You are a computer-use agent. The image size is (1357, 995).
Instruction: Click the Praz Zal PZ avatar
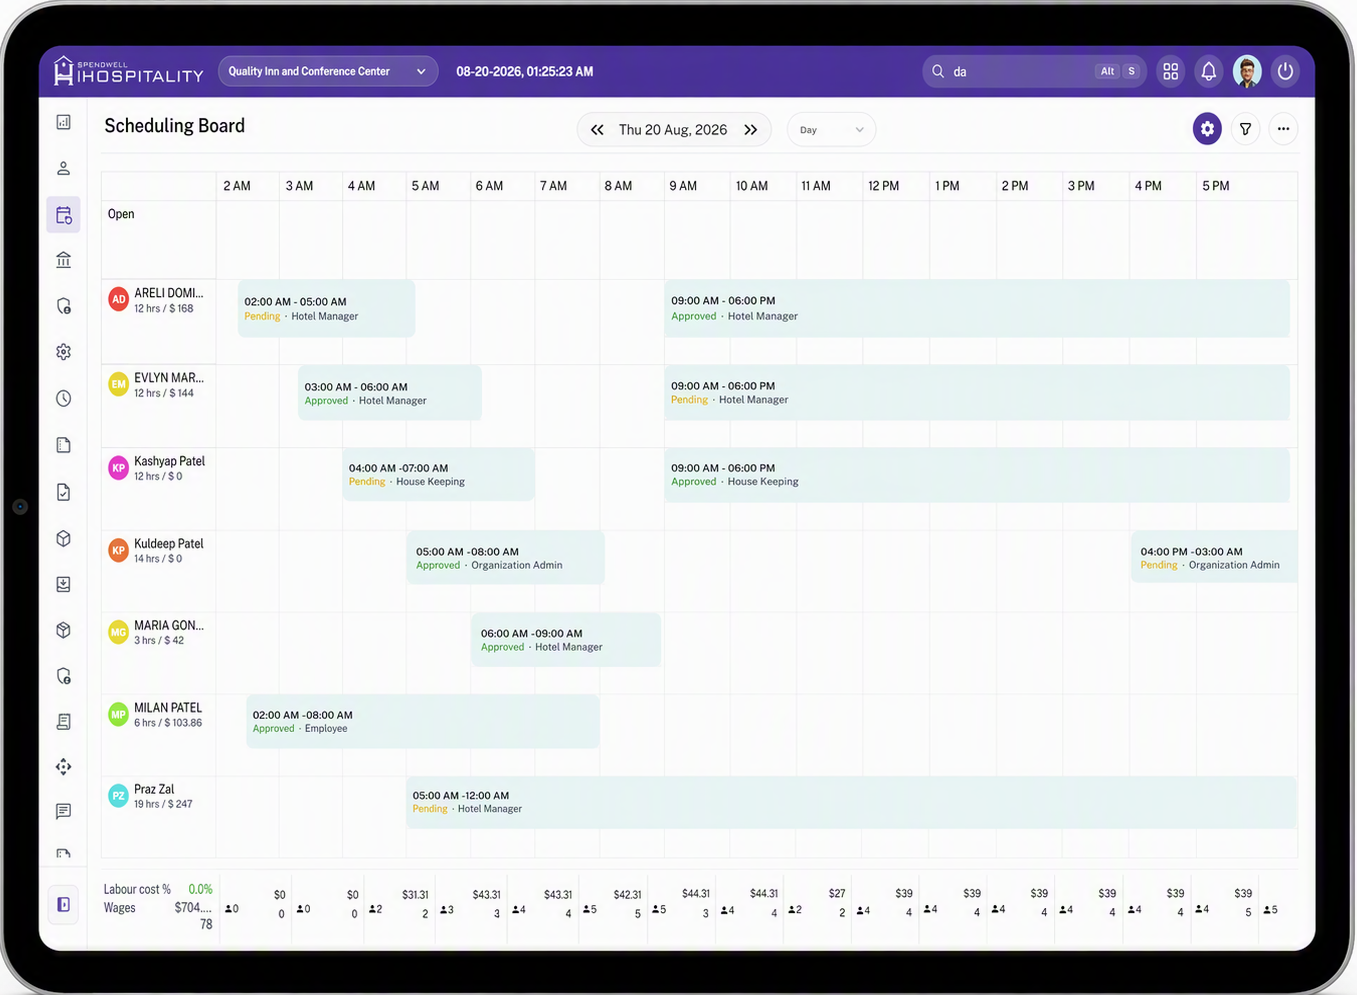click(x=118, y=796)
